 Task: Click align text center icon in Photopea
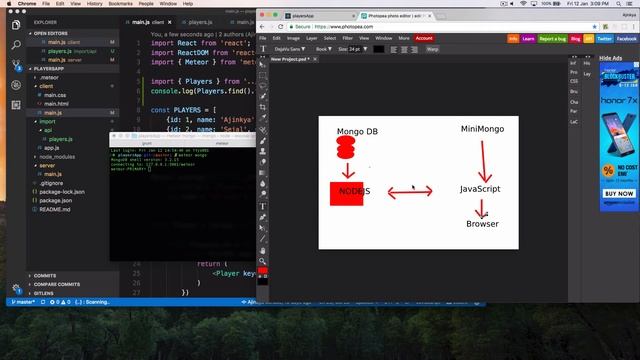(404, 49)
